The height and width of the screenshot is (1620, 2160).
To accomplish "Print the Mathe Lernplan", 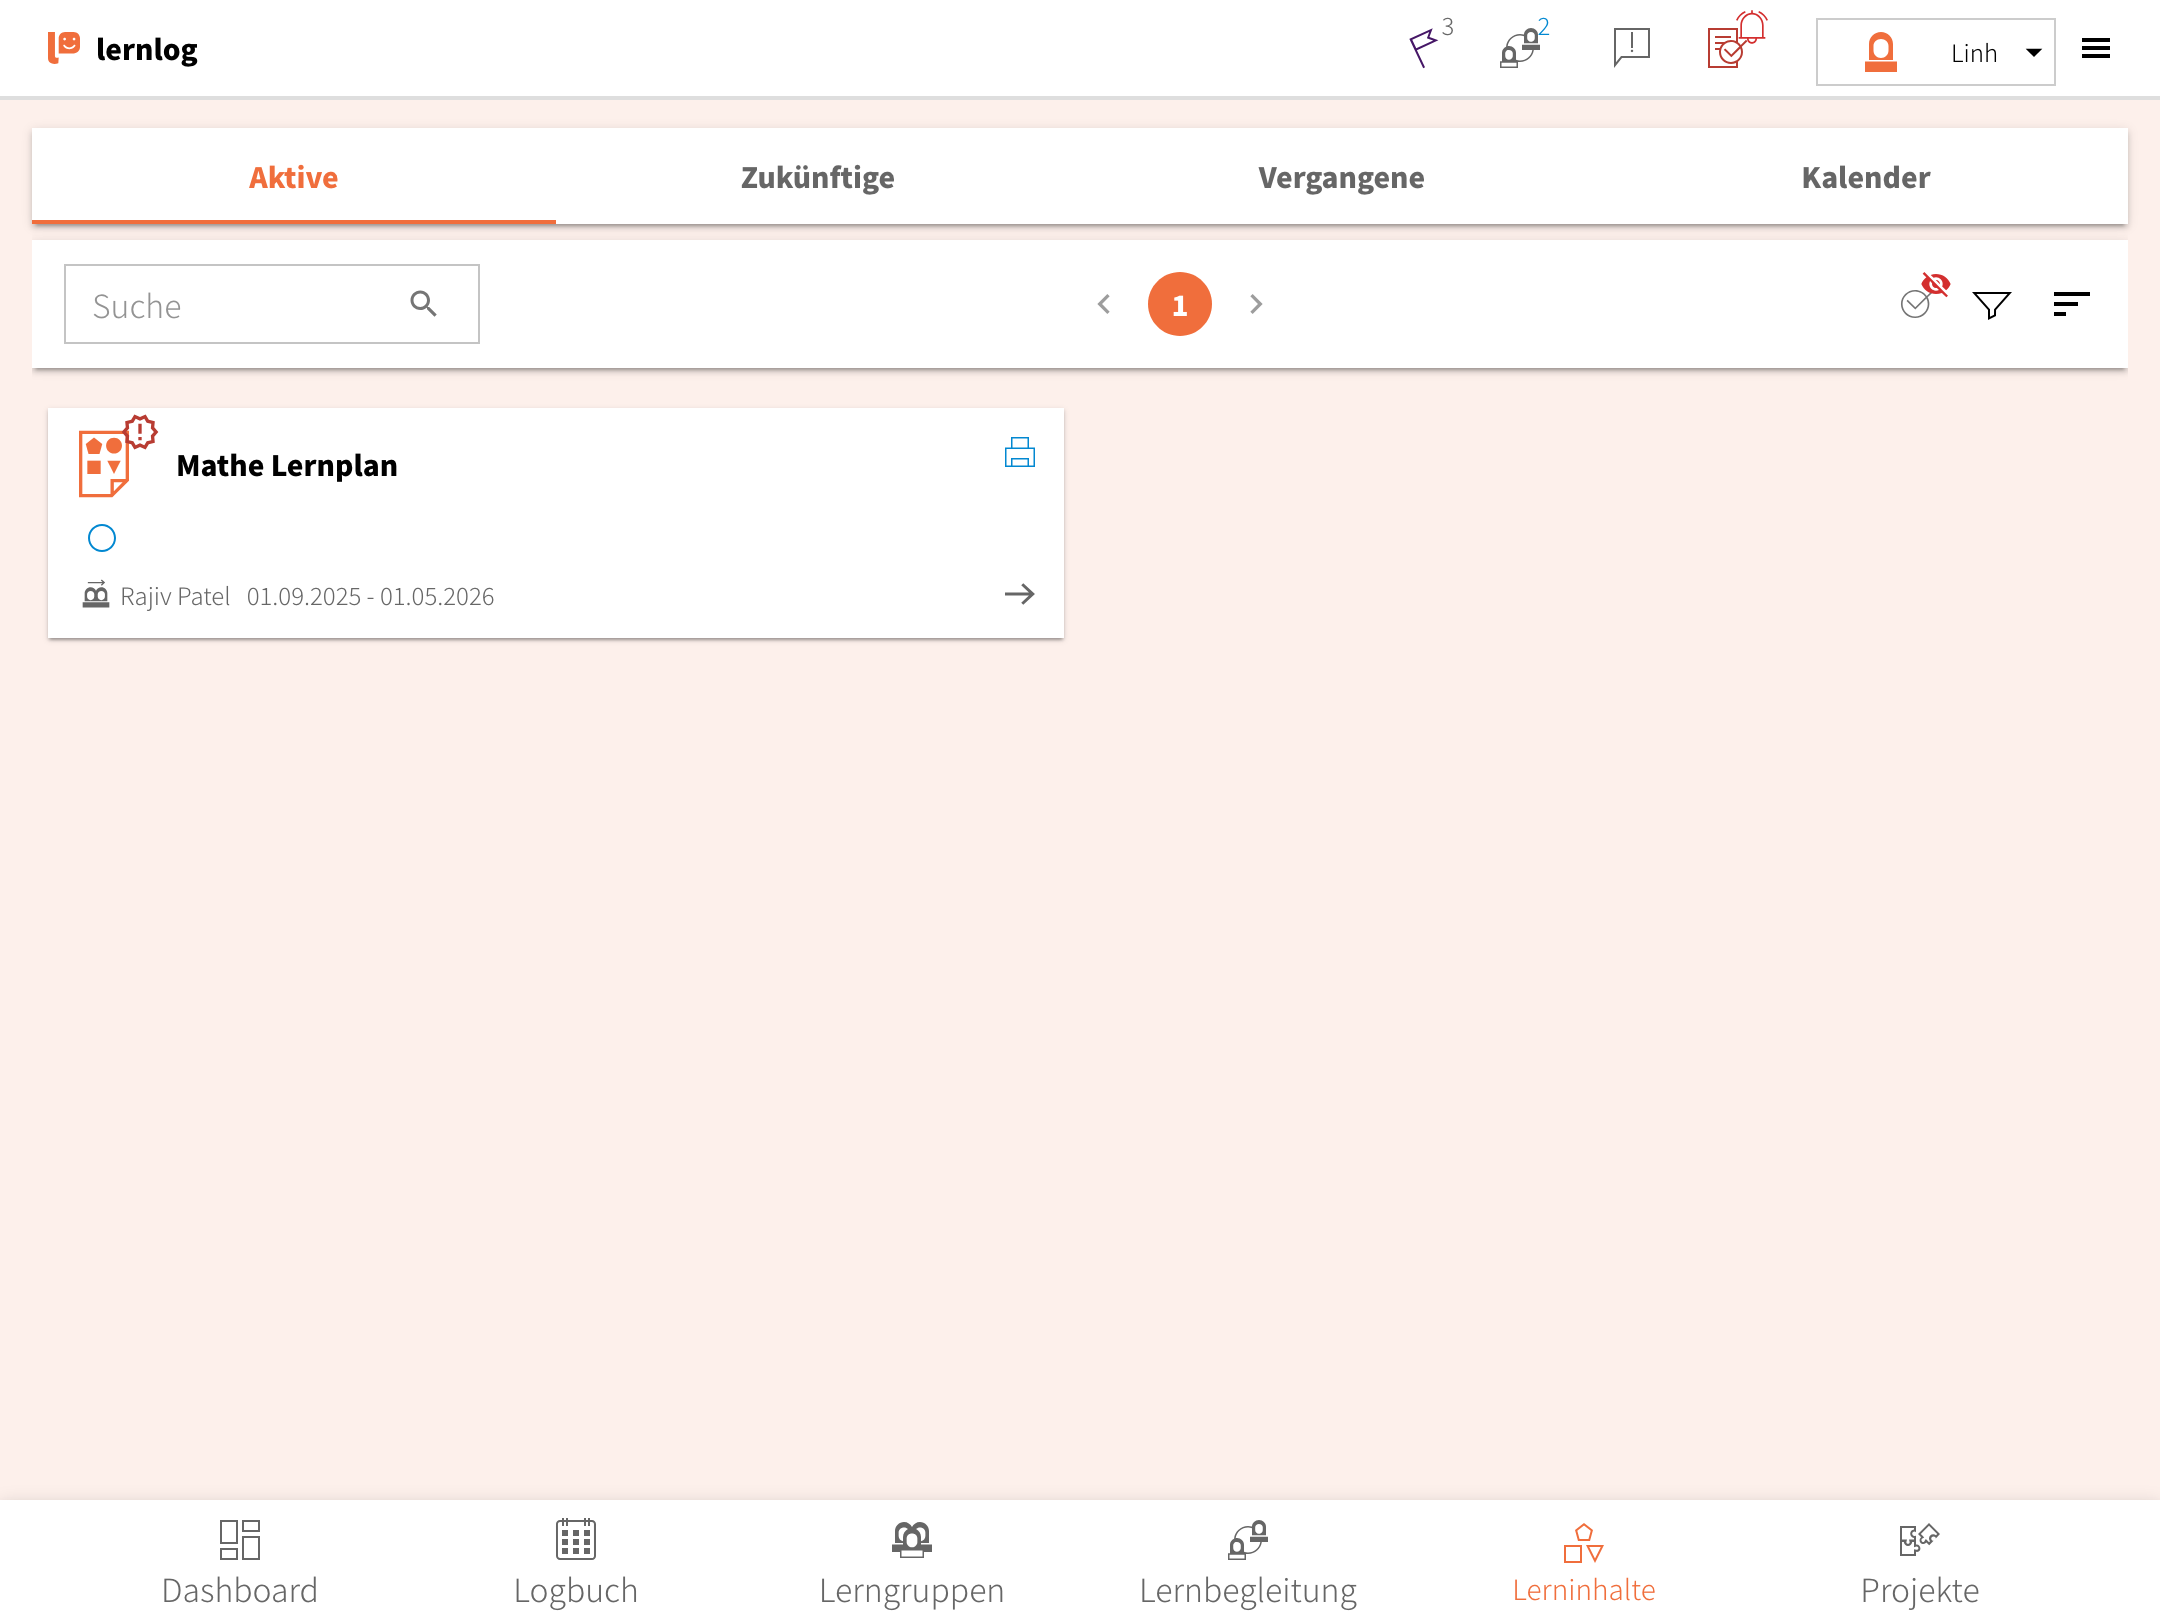I will click(x=1019, y=453).
